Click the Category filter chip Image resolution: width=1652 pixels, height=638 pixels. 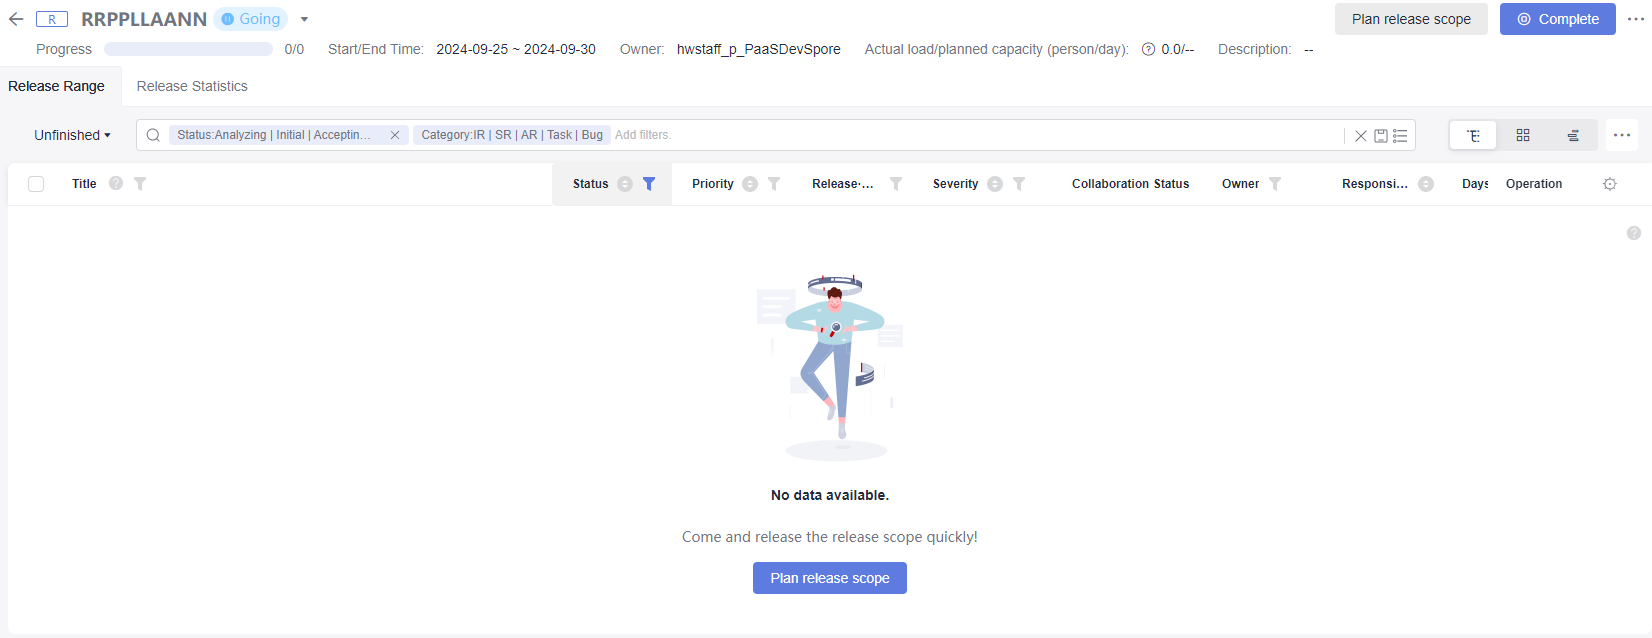[x=511, y=135]
